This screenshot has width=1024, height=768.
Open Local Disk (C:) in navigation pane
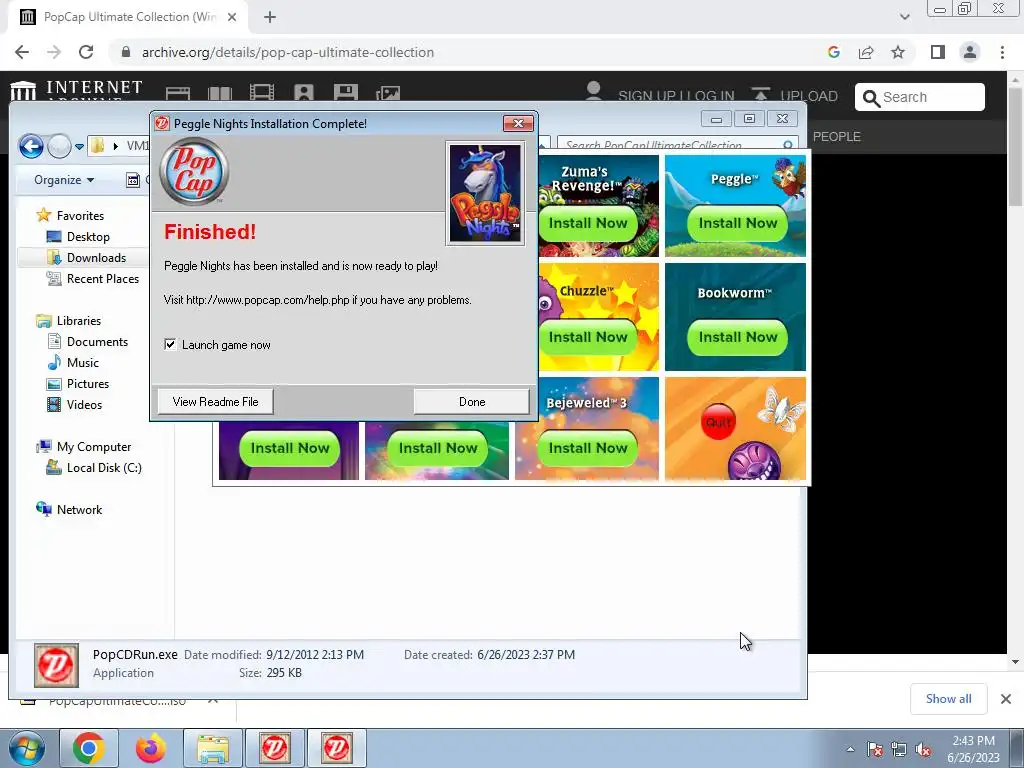pyautogui.click(x=104, y=468)
